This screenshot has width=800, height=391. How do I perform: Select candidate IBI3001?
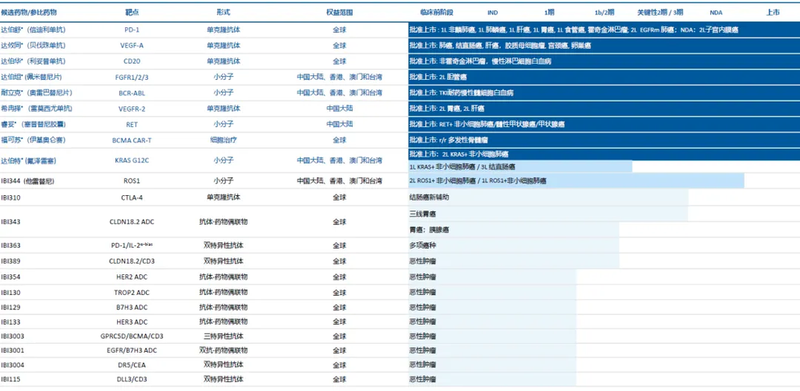(12, 351)
